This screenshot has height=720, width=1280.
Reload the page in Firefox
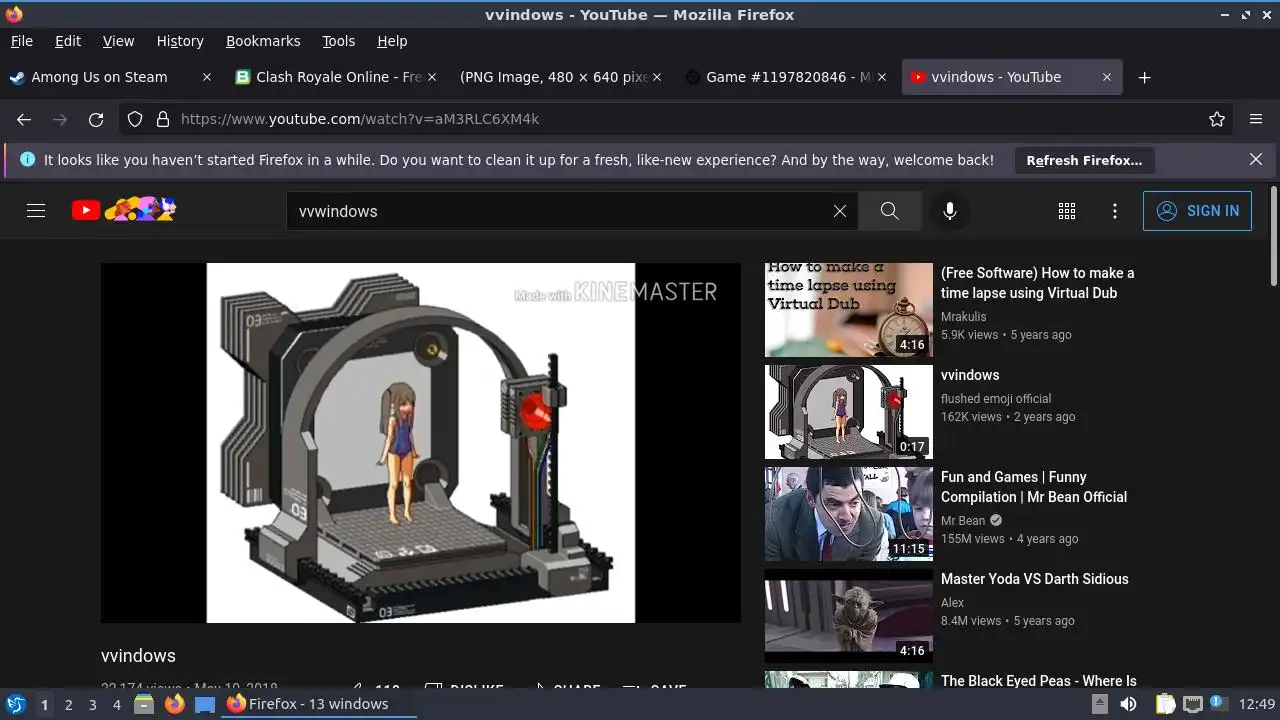[96, 119]
